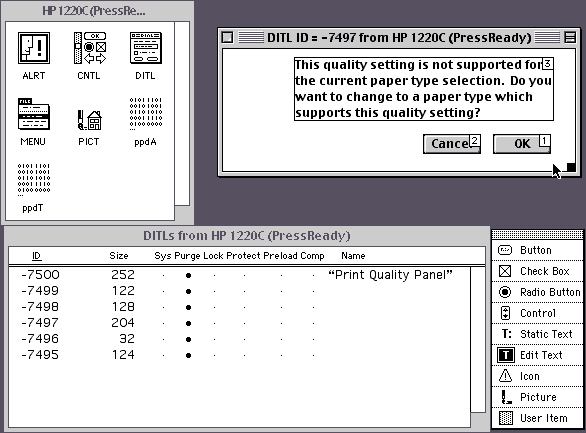Select the User Item palette item
The width and height of the screenshot is (586, 433).
[x=537, y=418]
